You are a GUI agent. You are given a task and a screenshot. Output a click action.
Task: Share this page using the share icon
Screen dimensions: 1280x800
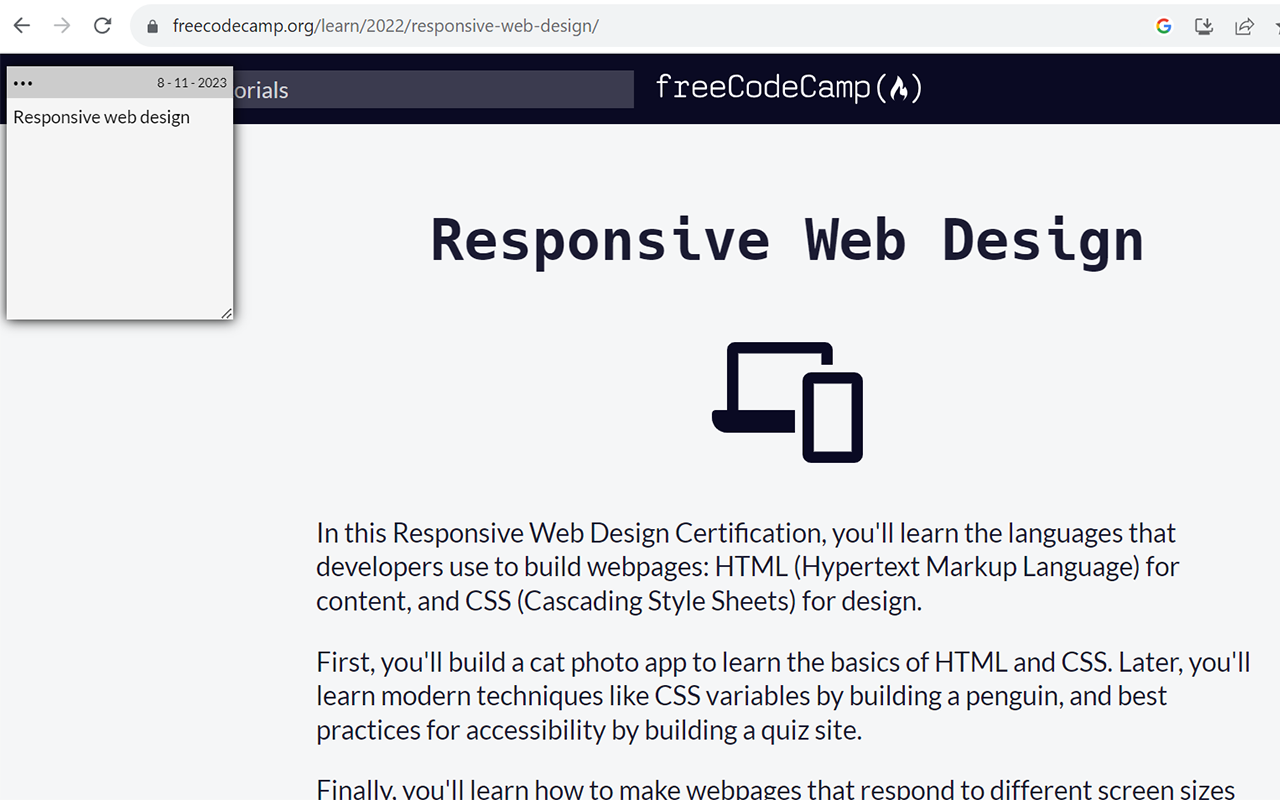tap(1244, 26)
